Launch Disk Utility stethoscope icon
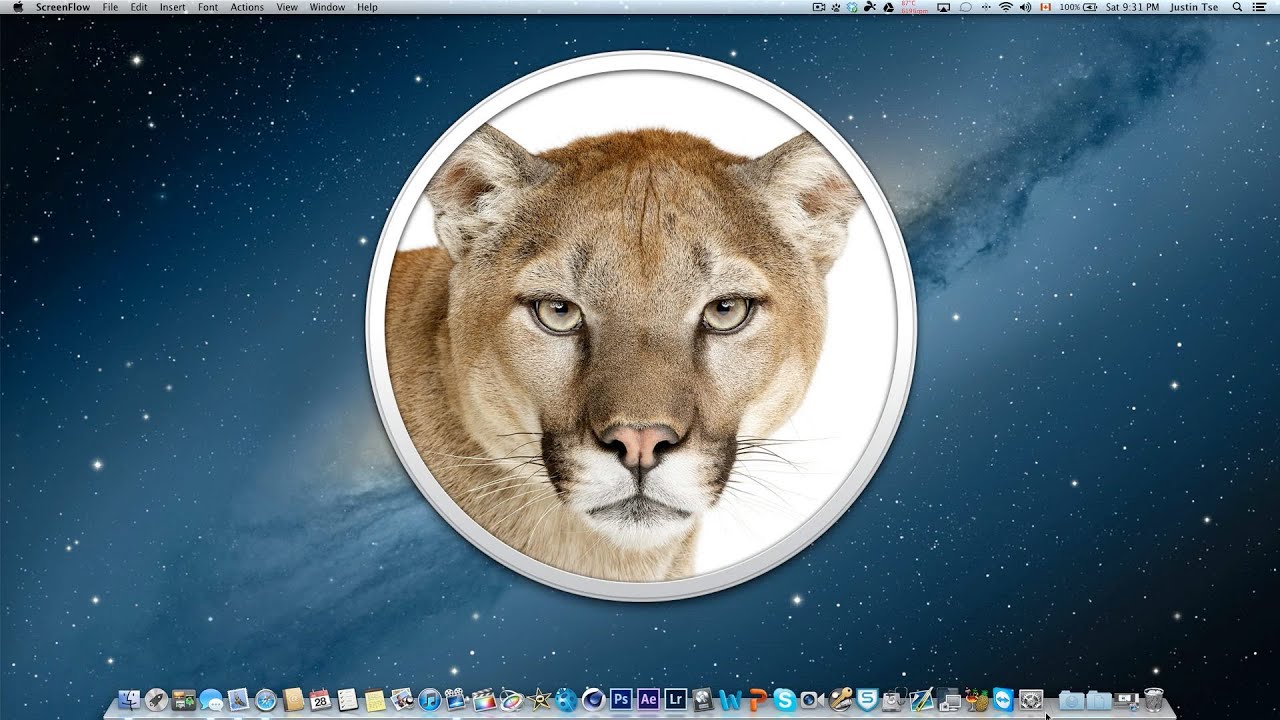This screenshot has height=720, width=1280. point(895,700)
